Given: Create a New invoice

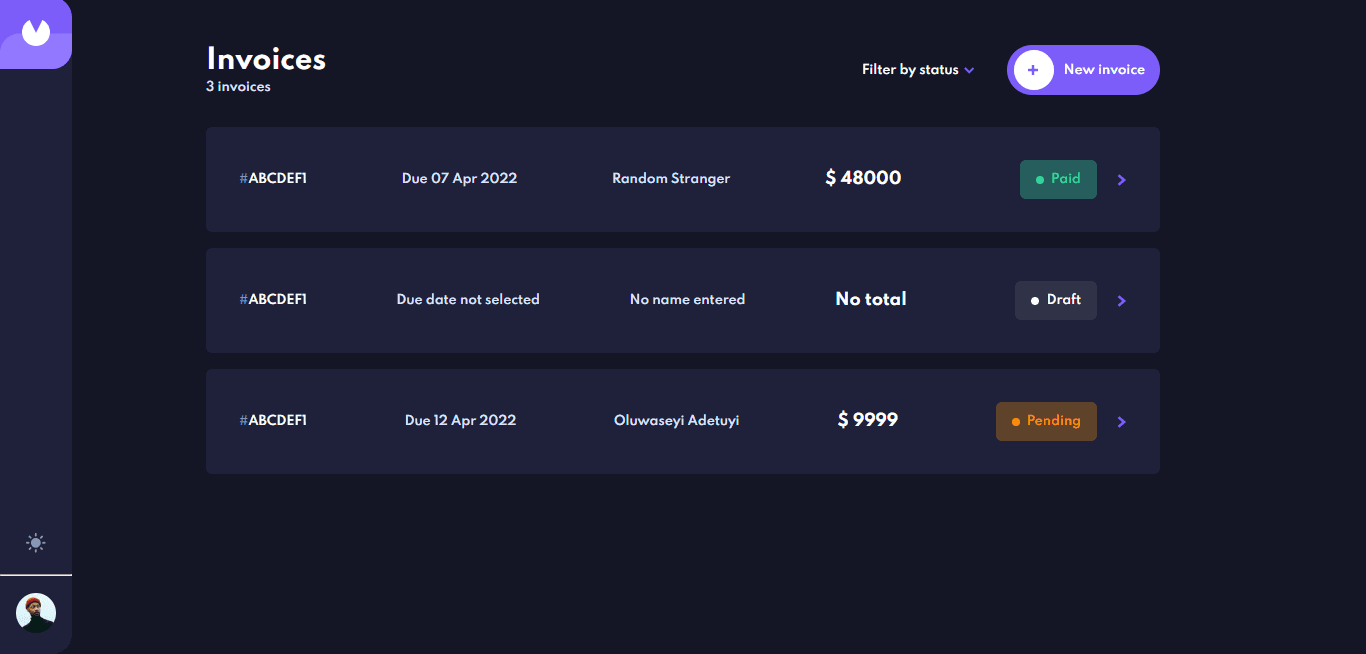Looking at the screenshot, I should pyautogui.click(x=1083, y=70).
